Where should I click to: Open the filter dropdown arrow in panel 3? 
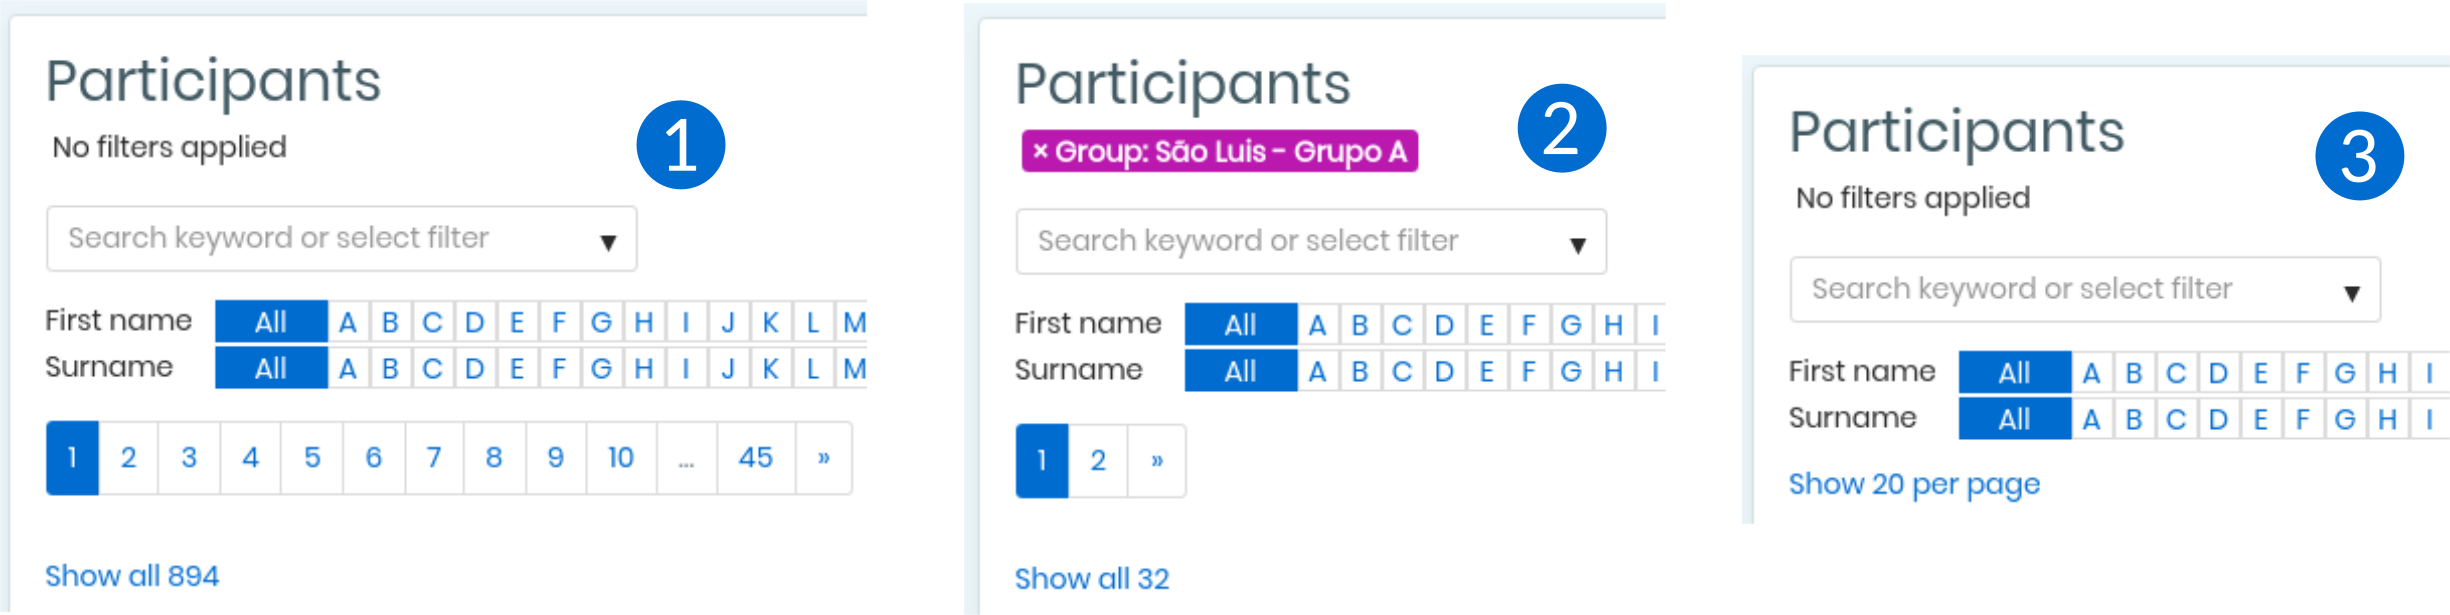tap(2352, 293)
